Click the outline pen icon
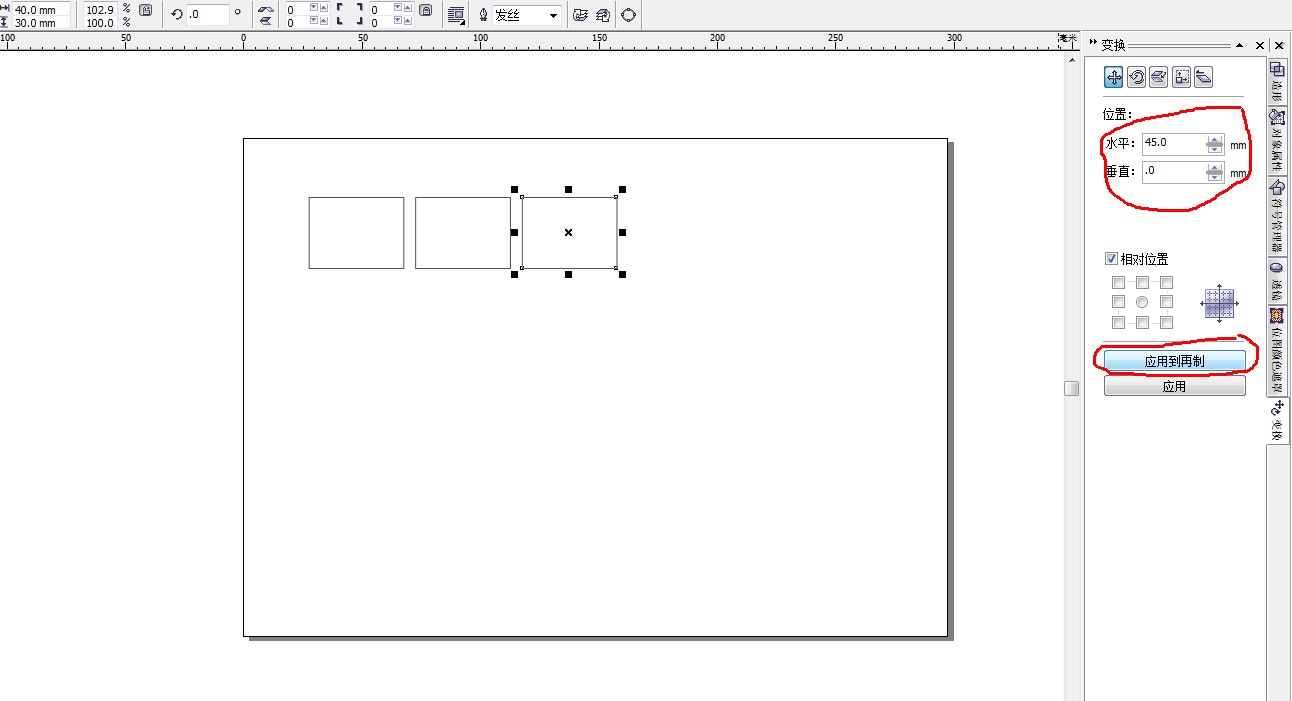The image size is (1292, 701). [x=483, y=15]
